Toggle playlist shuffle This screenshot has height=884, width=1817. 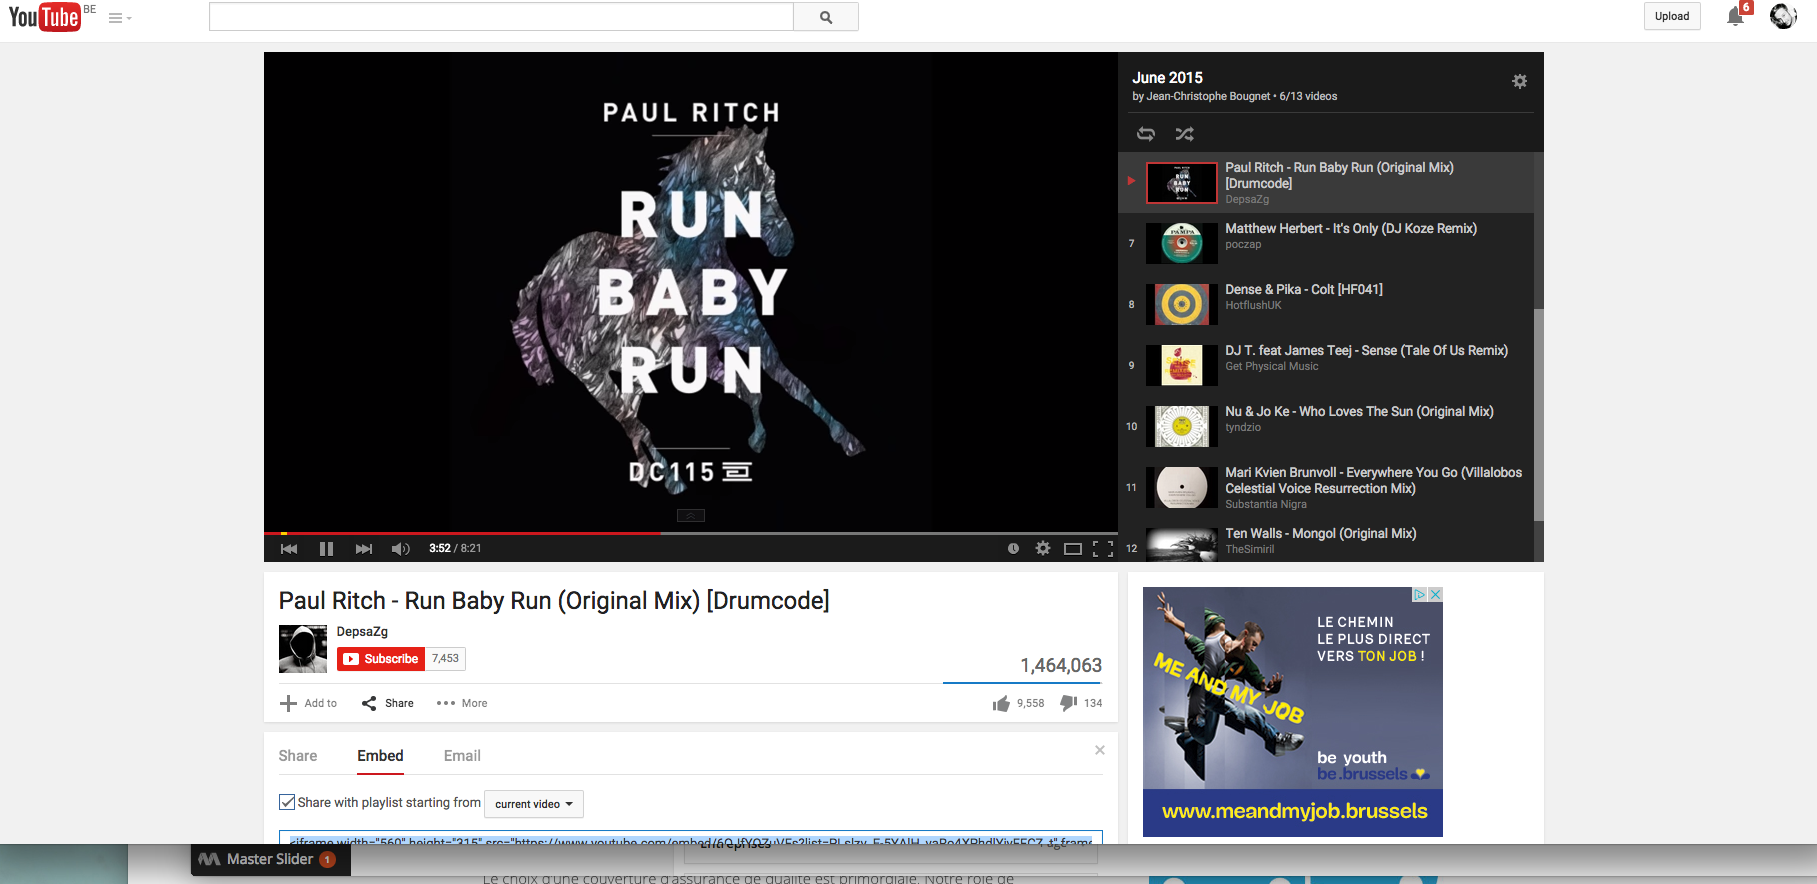pyautogui.click(x=1184, y=134)
